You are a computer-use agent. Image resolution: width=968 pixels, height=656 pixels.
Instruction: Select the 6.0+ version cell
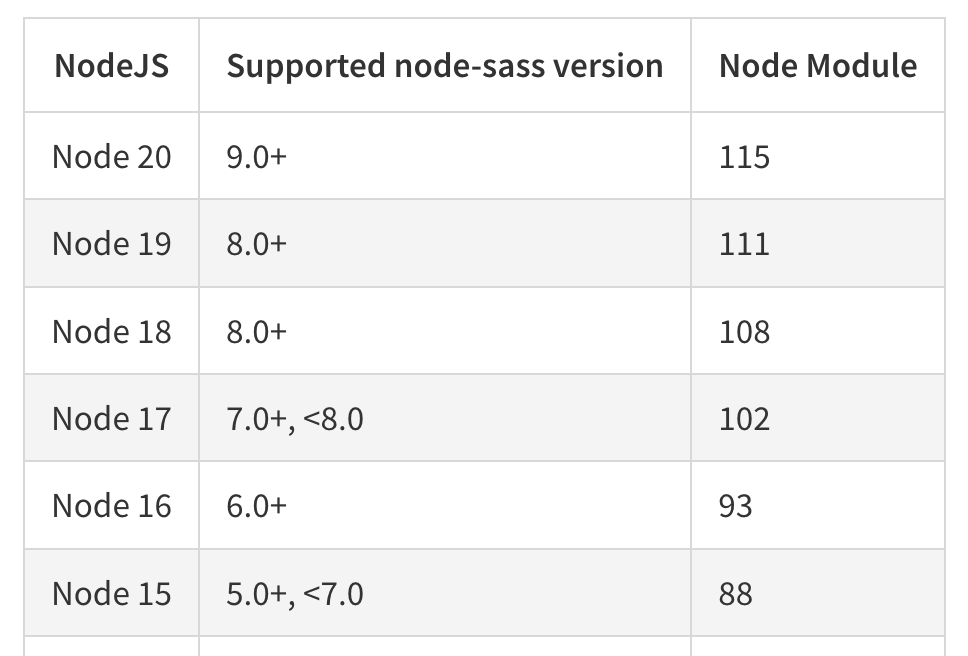click(444, 505)
